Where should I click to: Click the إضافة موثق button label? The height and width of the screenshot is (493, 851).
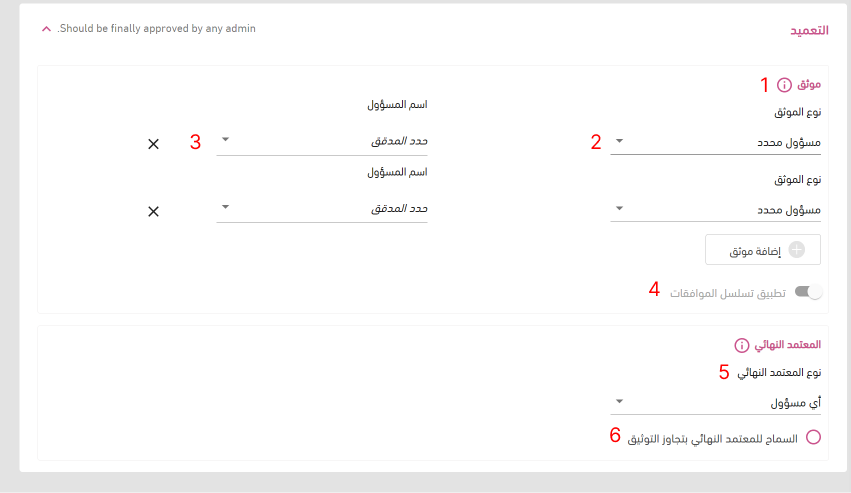pyautogui.click(x=755, y=251)
